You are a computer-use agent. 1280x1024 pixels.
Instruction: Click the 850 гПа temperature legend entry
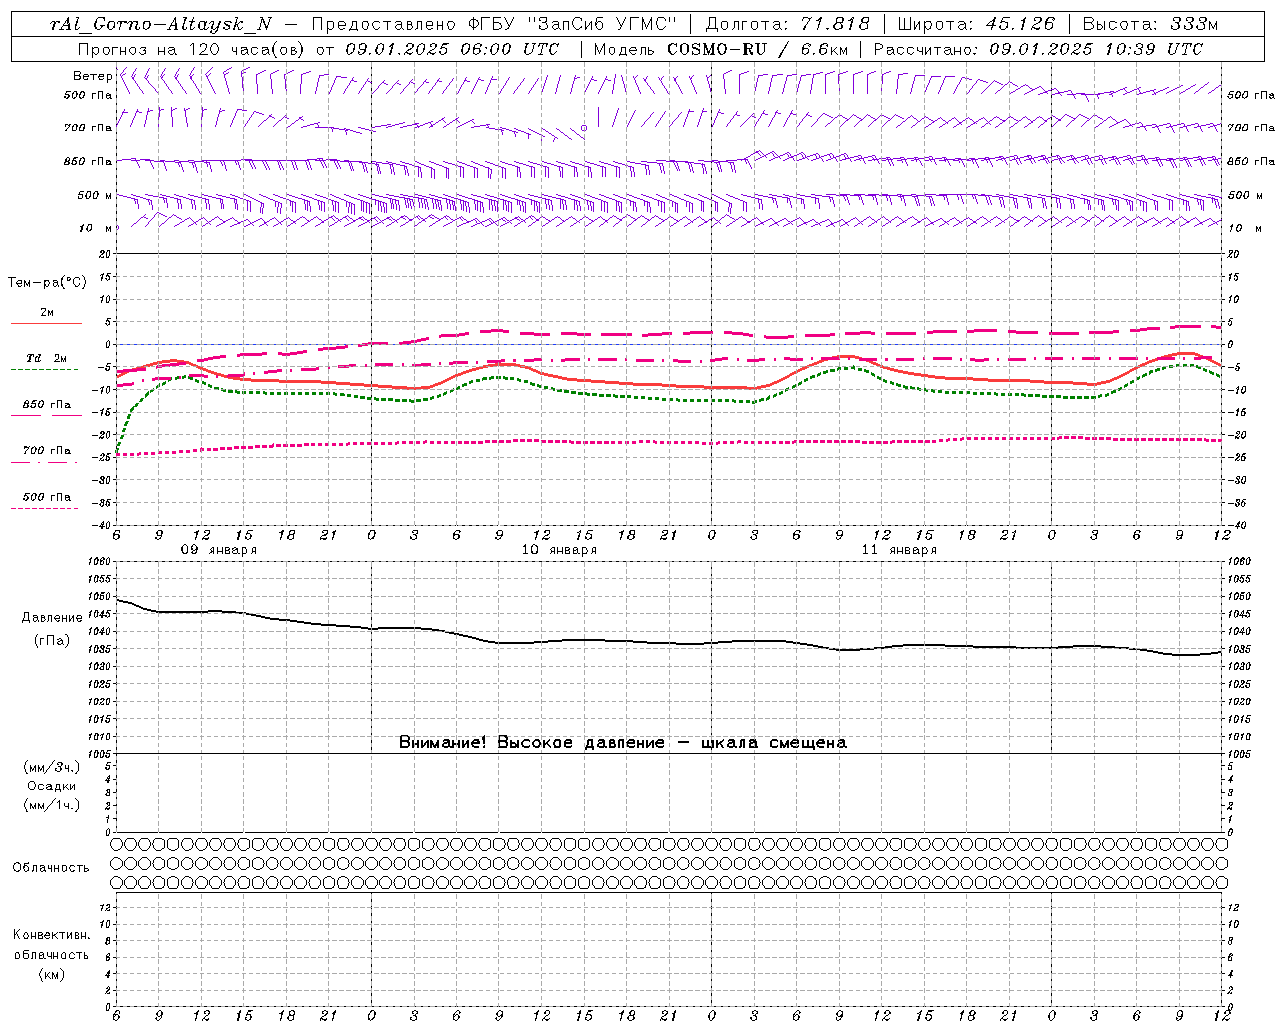tap(47, 404)
